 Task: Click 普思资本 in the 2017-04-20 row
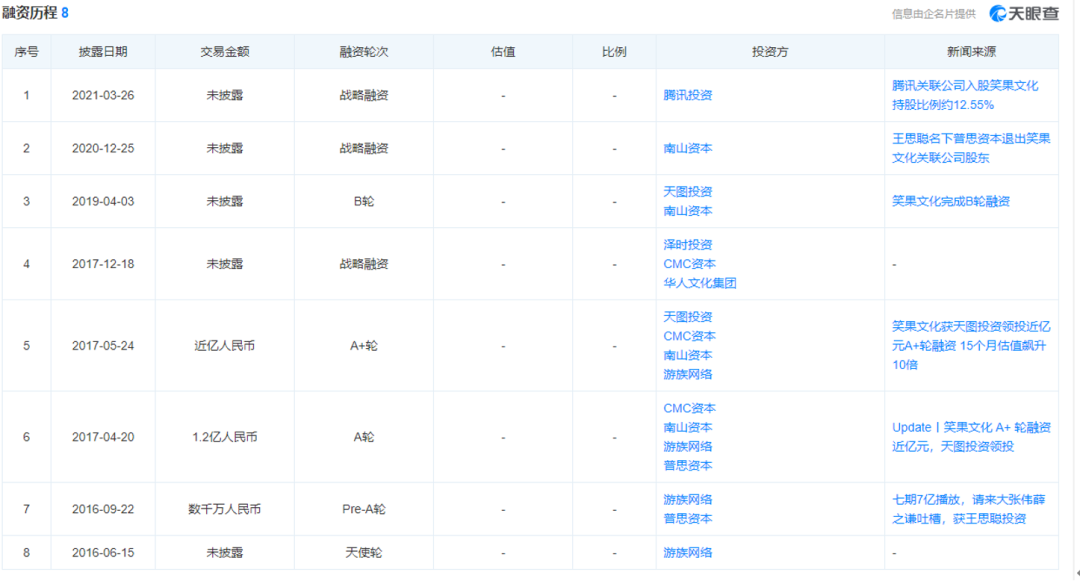point(687,466)
